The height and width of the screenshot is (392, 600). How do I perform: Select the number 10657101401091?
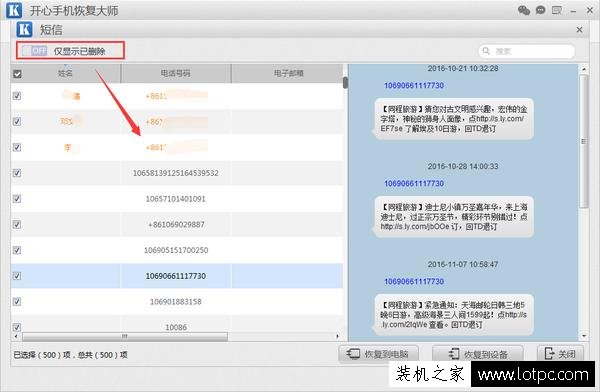(176, 199)
